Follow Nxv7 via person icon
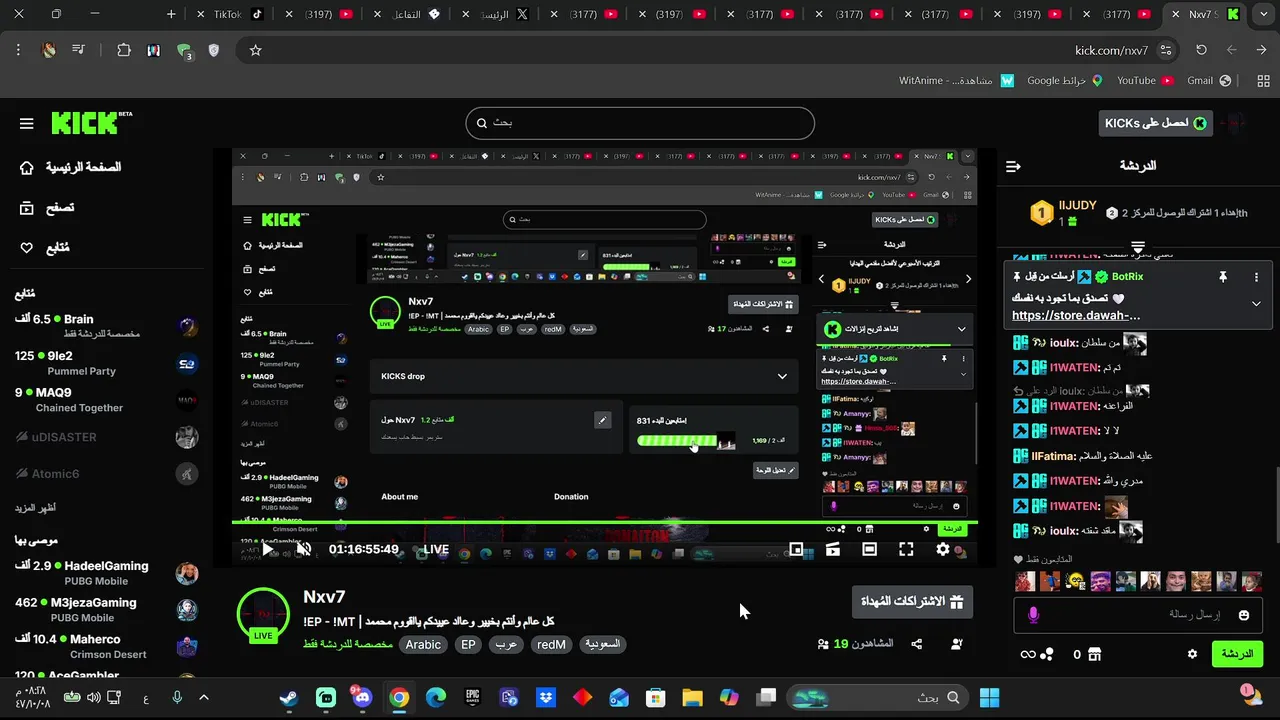Viewport: 1280px width, 720px height. 957,645
